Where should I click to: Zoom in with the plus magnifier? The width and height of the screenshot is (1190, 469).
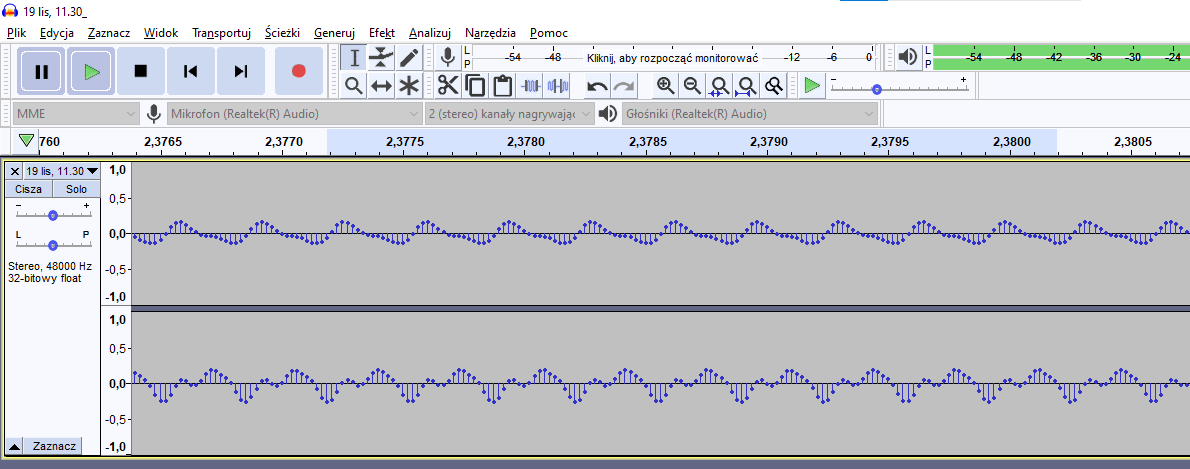tap(666, 86)
